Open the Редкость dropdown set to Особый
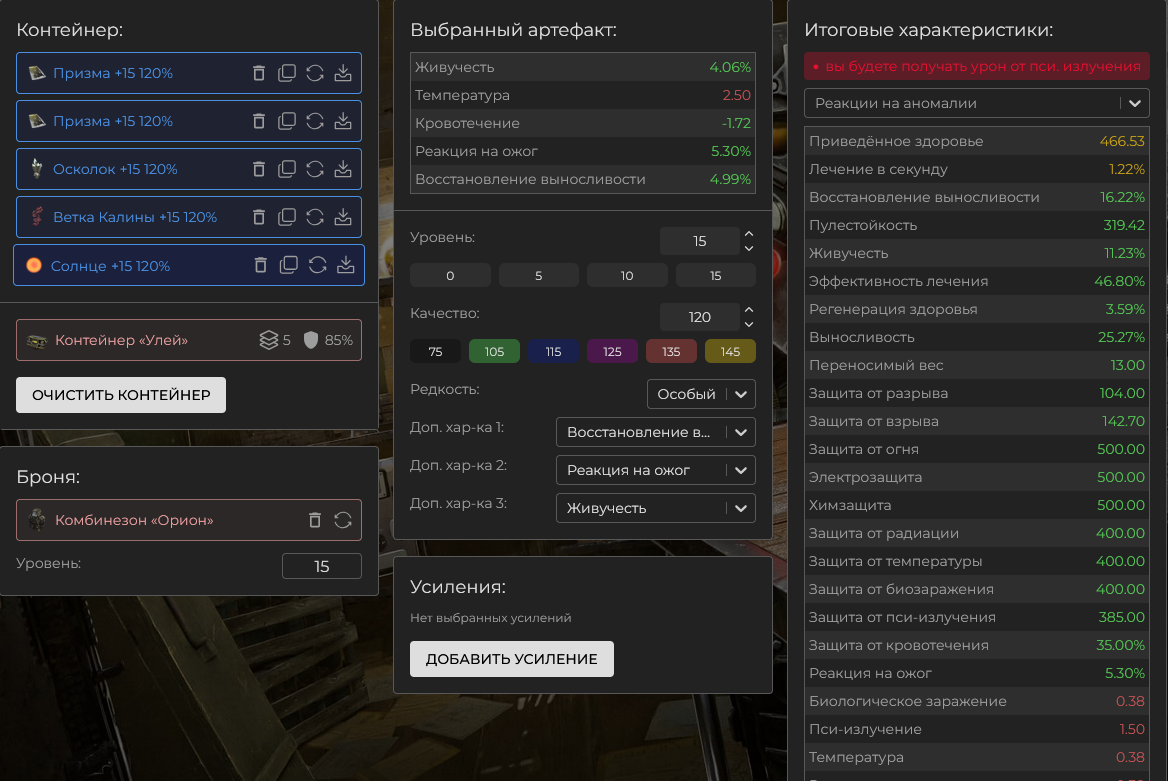 click(x=701, y=394)
